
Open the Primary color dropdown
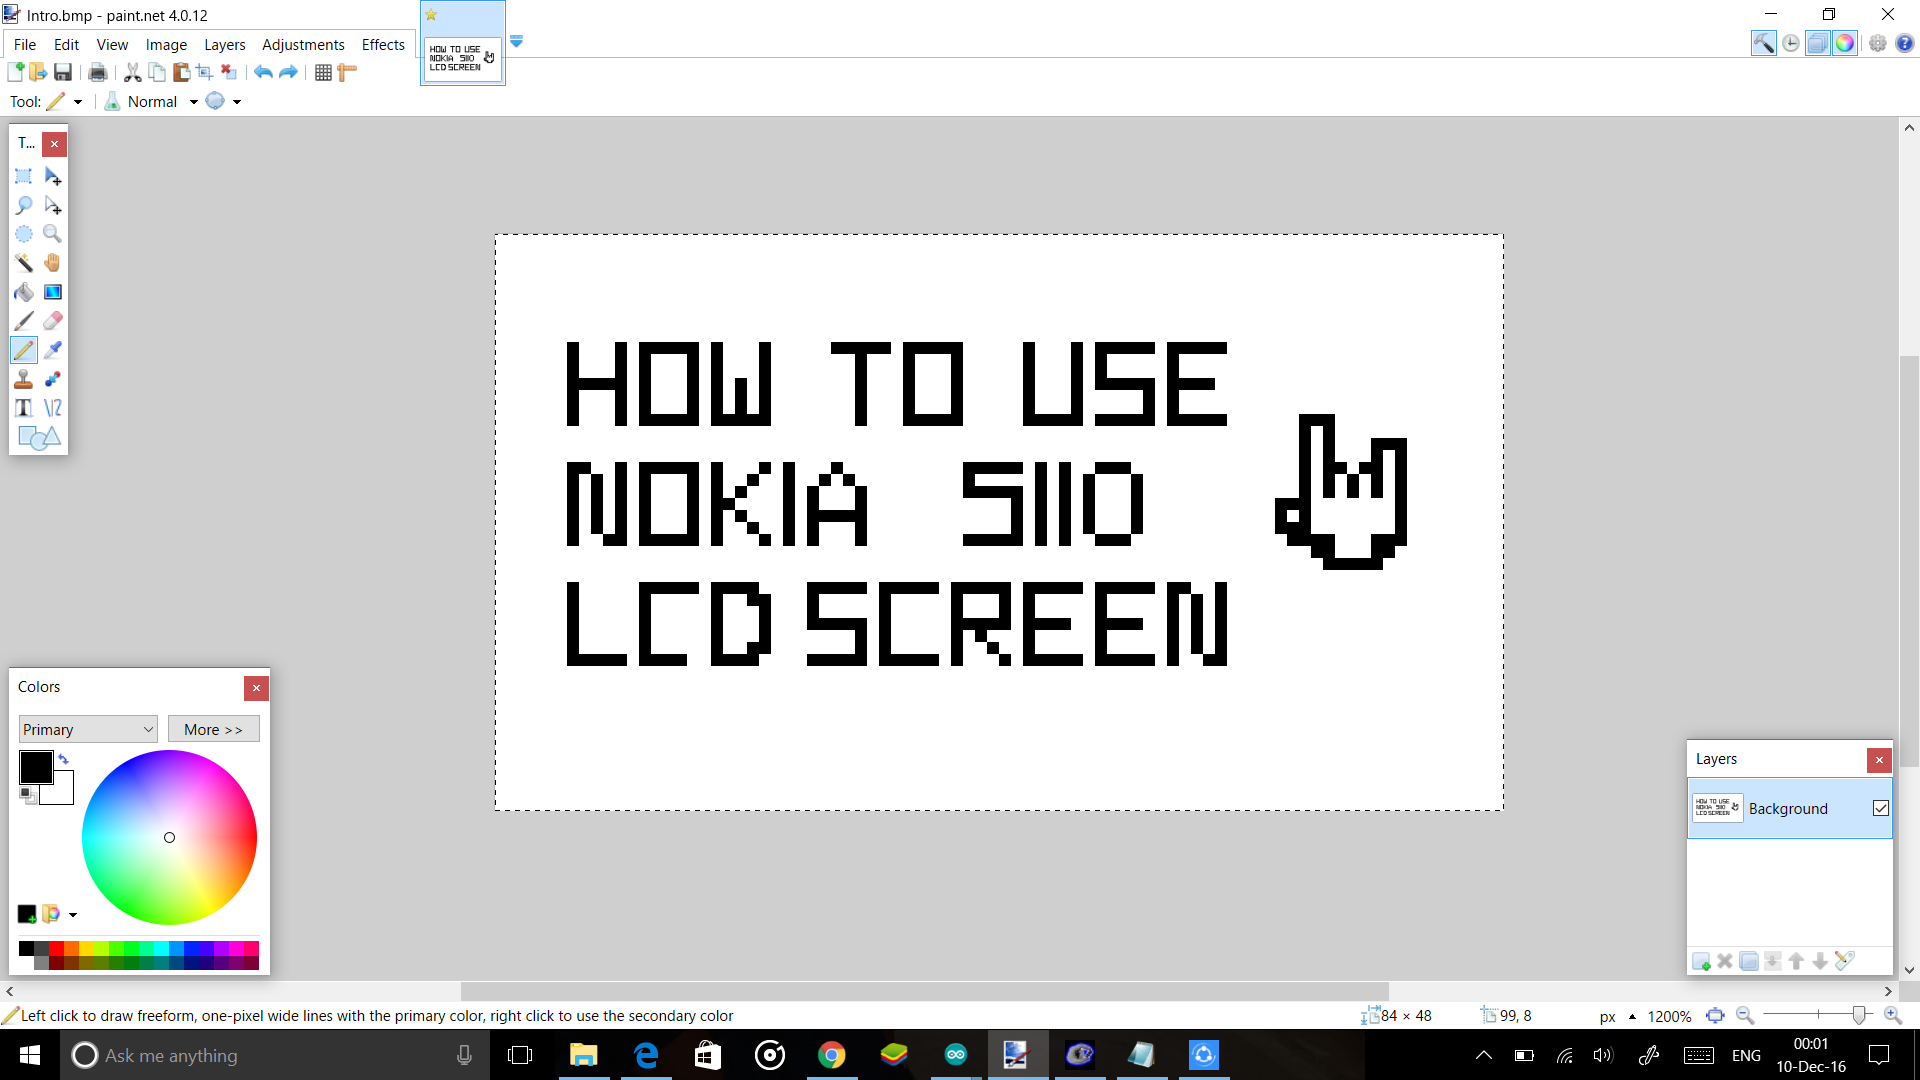click(87, 729)
